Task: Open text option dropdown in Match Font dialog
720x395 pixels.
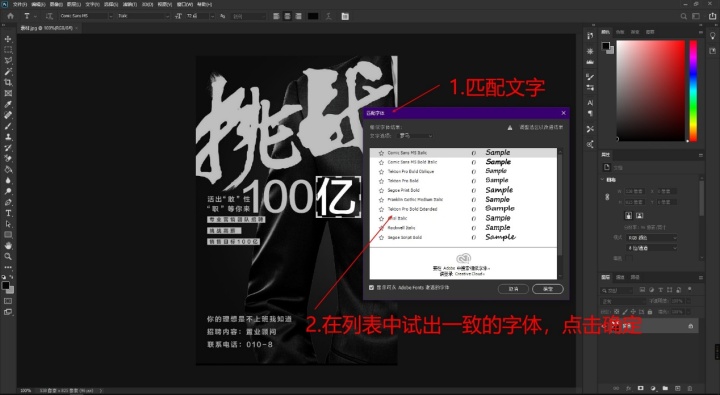Action: (x=415, y=136)
